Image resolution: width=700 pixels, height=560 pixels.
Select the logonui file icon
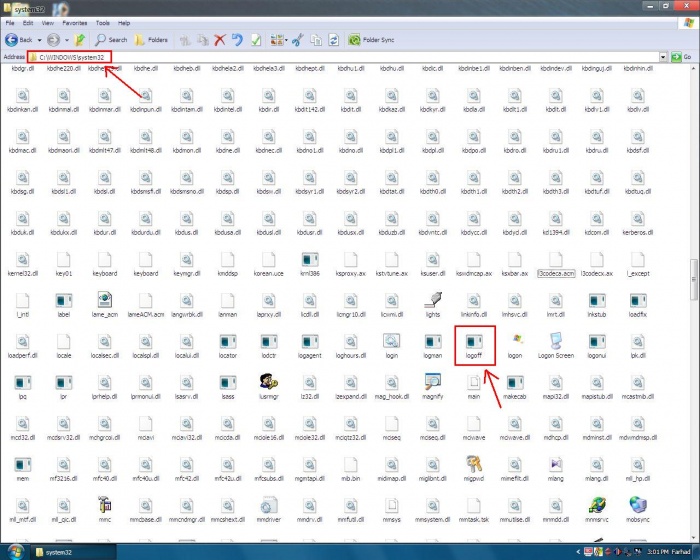click(597, 342)
